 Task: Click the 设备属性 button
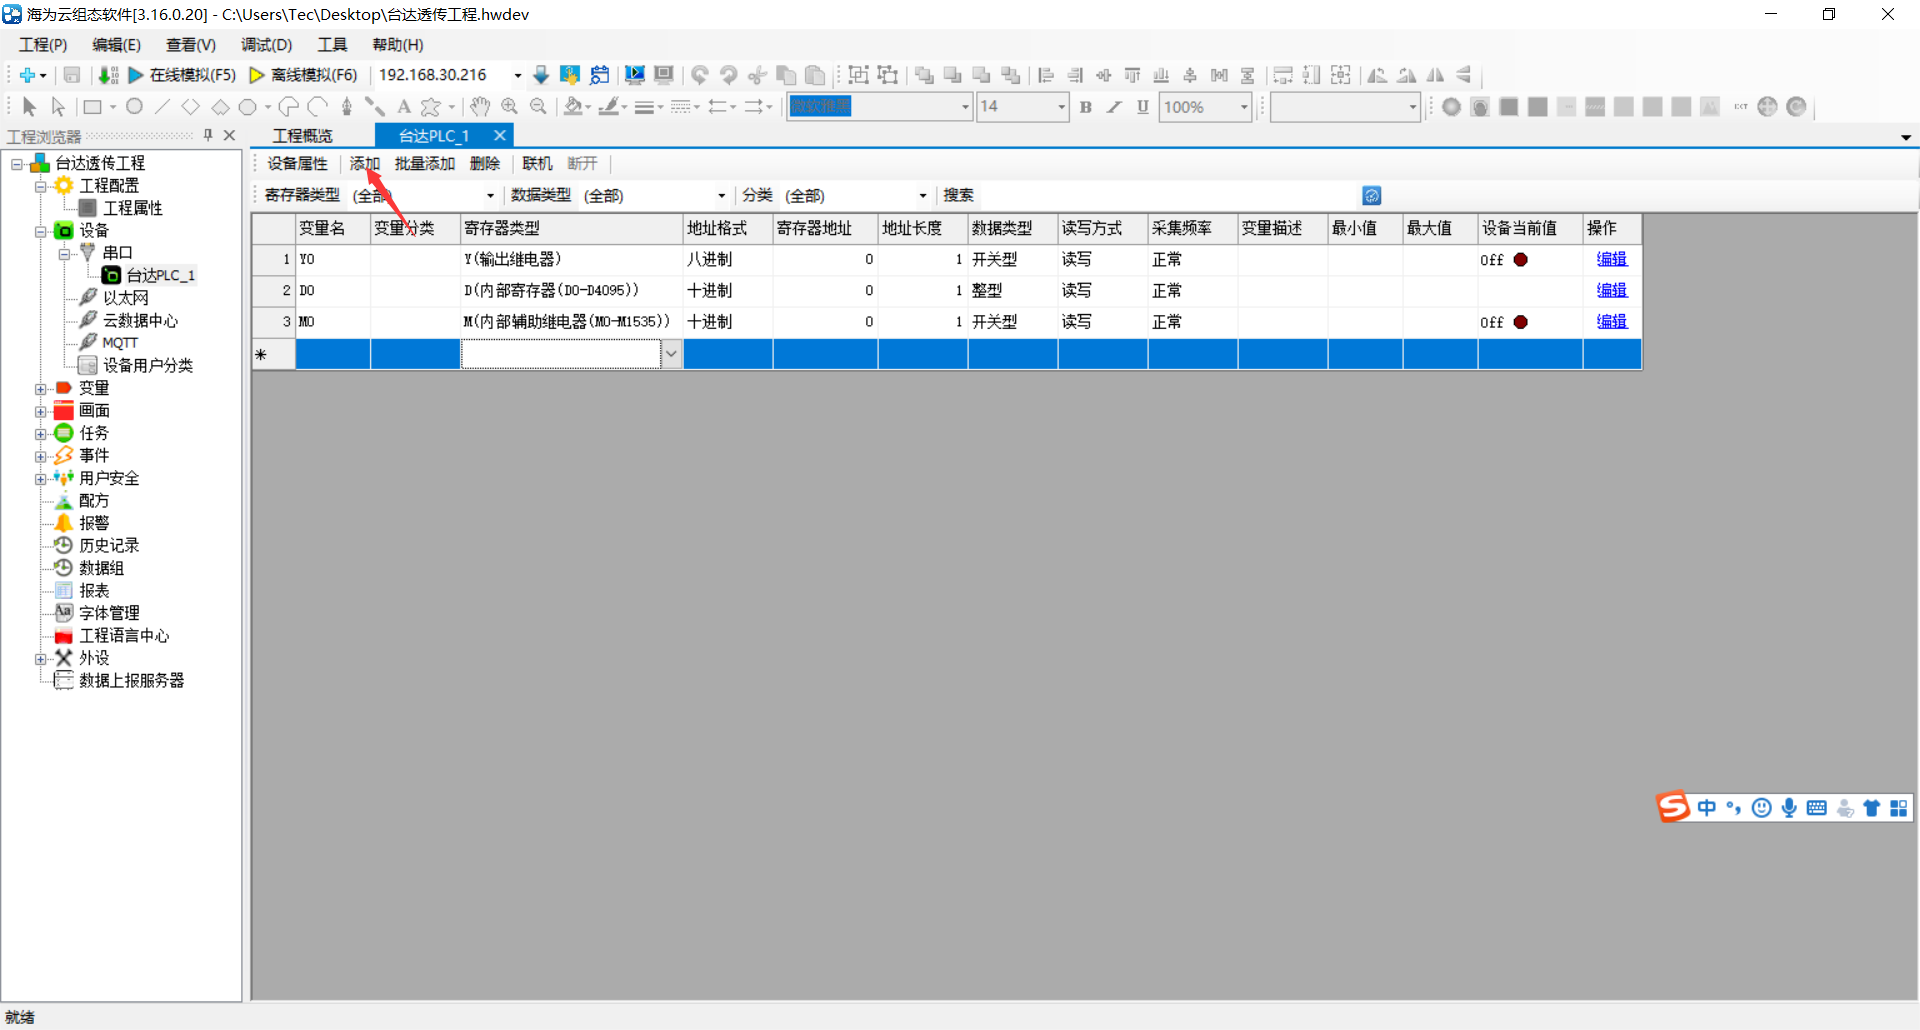(x=298, y=164)
